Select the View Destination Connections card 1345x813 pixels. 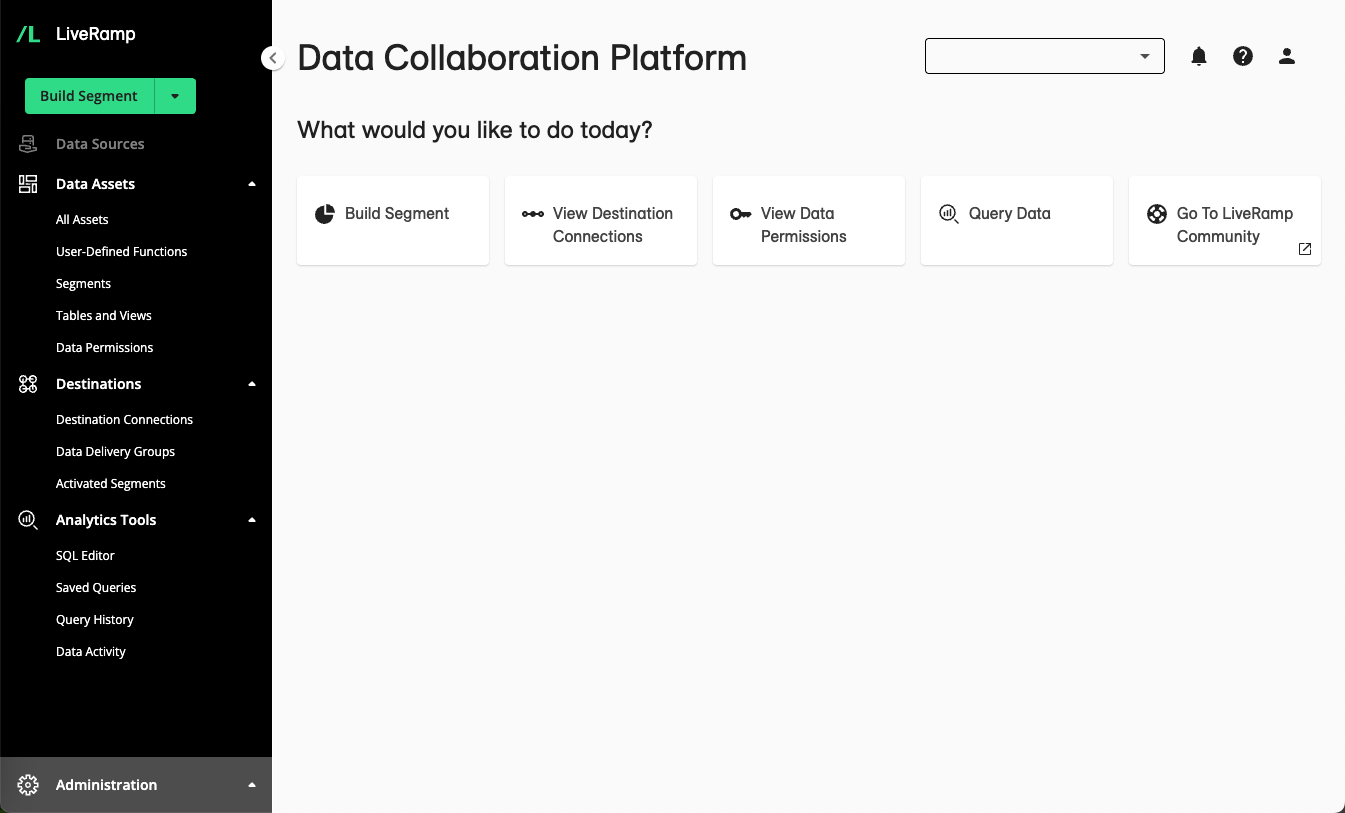600,221
